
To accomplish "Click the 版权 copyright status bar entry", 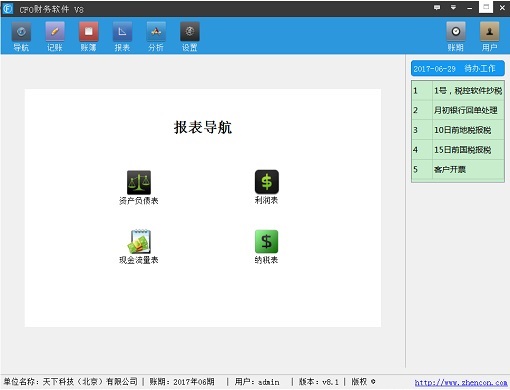I will click(363, 382).
